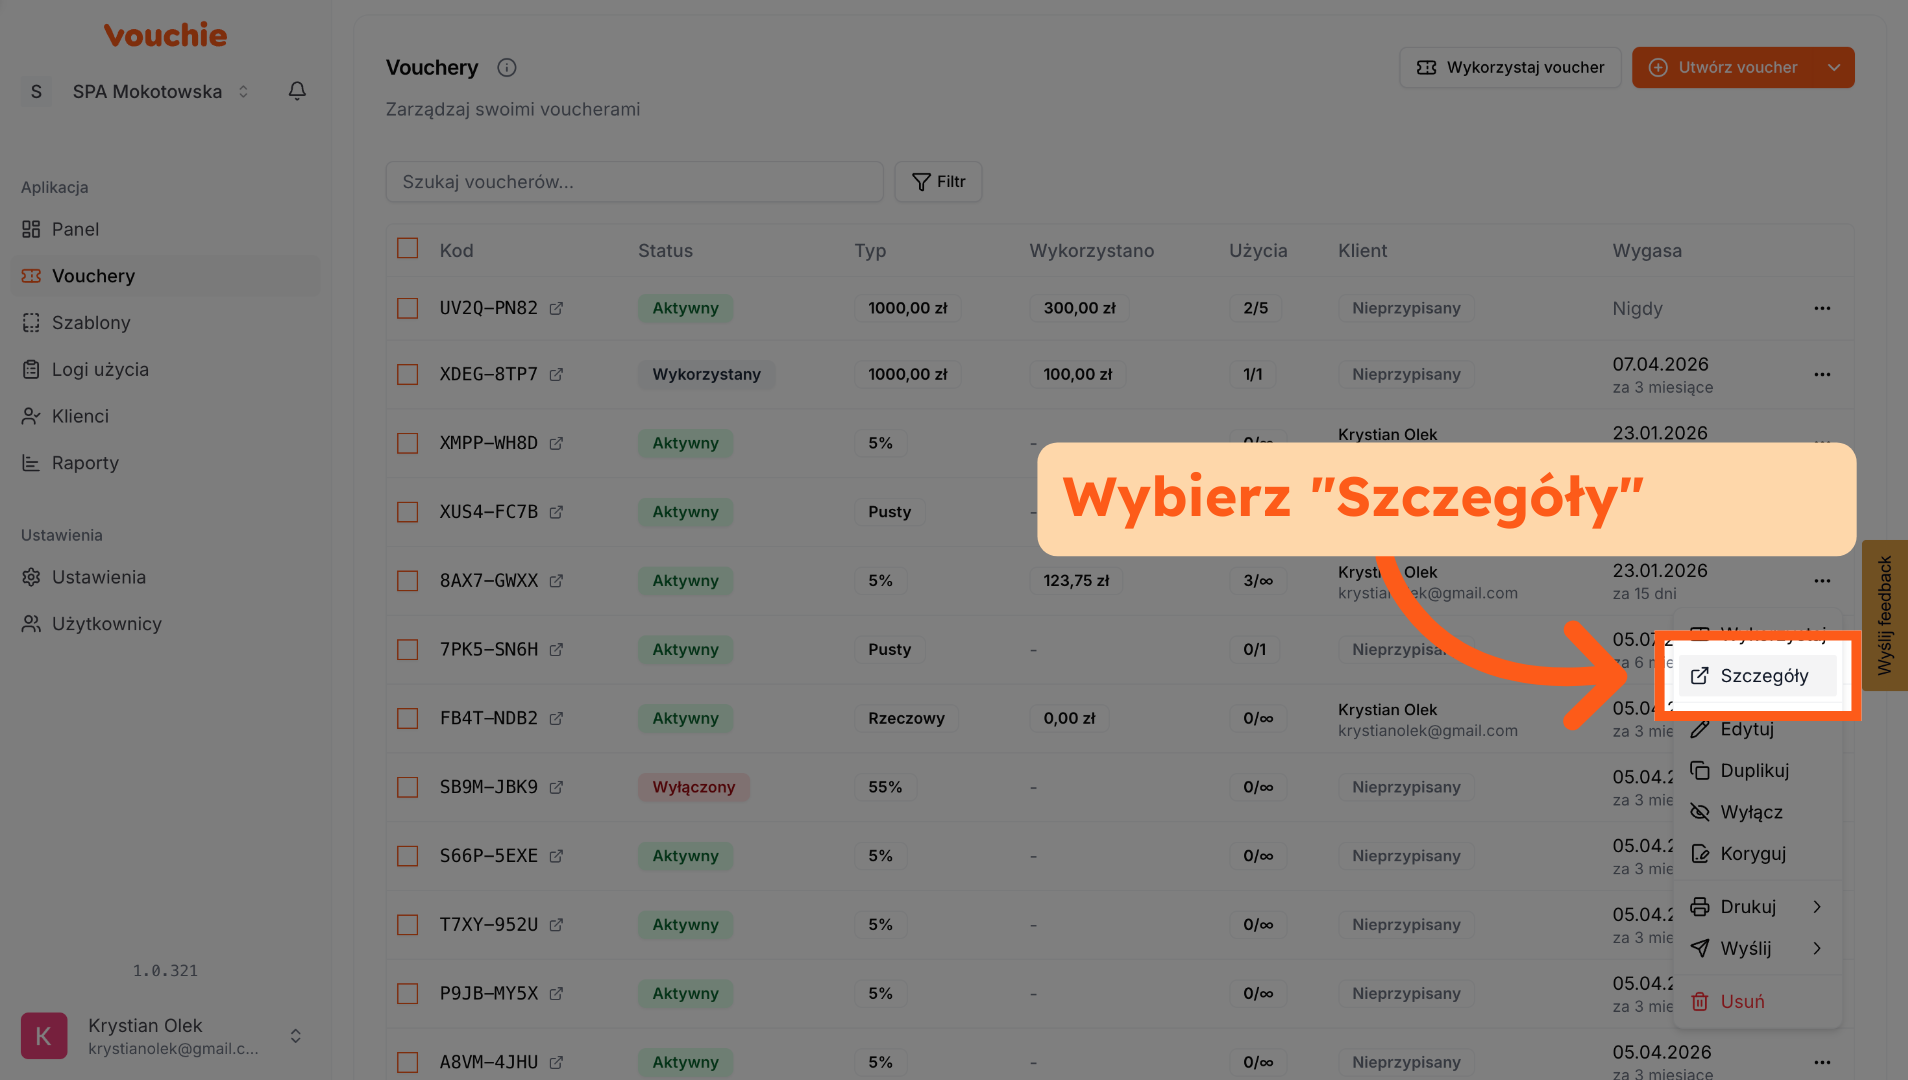Screen dimensions: 1908x1080
Task: Tick the checkbox for voucher XMPP-WH8D
Action: point(407,443)
